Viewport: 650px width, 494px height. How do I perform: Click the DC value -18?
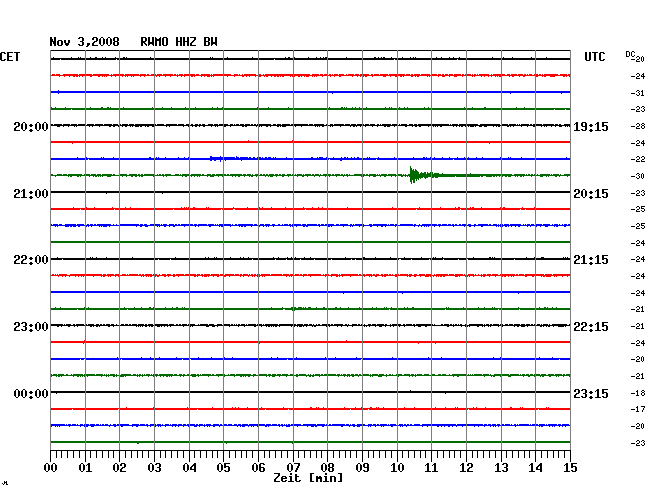[638, 393]
